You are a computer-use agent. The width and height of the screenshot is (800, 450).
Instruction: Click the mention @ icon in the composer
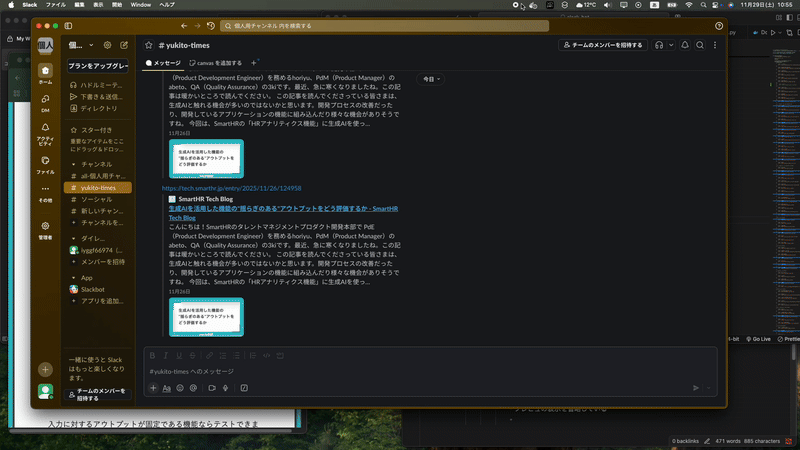pyautogui.click(x=195, y=388)
